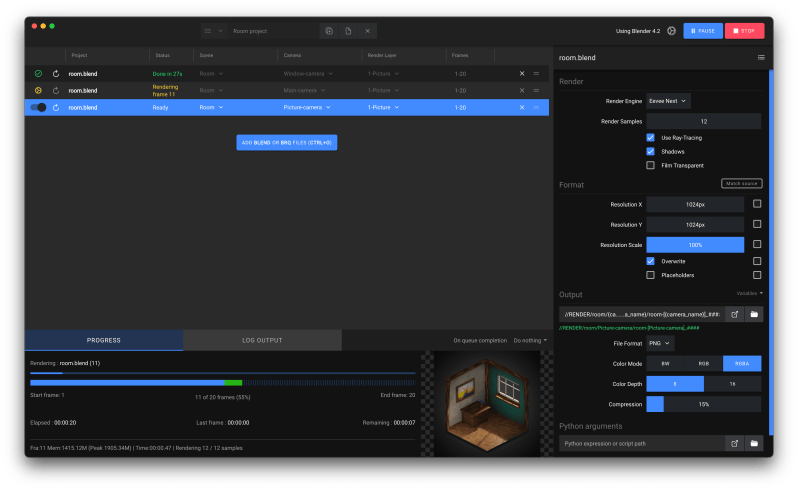Select RGBA color mode
Viewport: 798px width, 490px height.
(x=742, y=364)
